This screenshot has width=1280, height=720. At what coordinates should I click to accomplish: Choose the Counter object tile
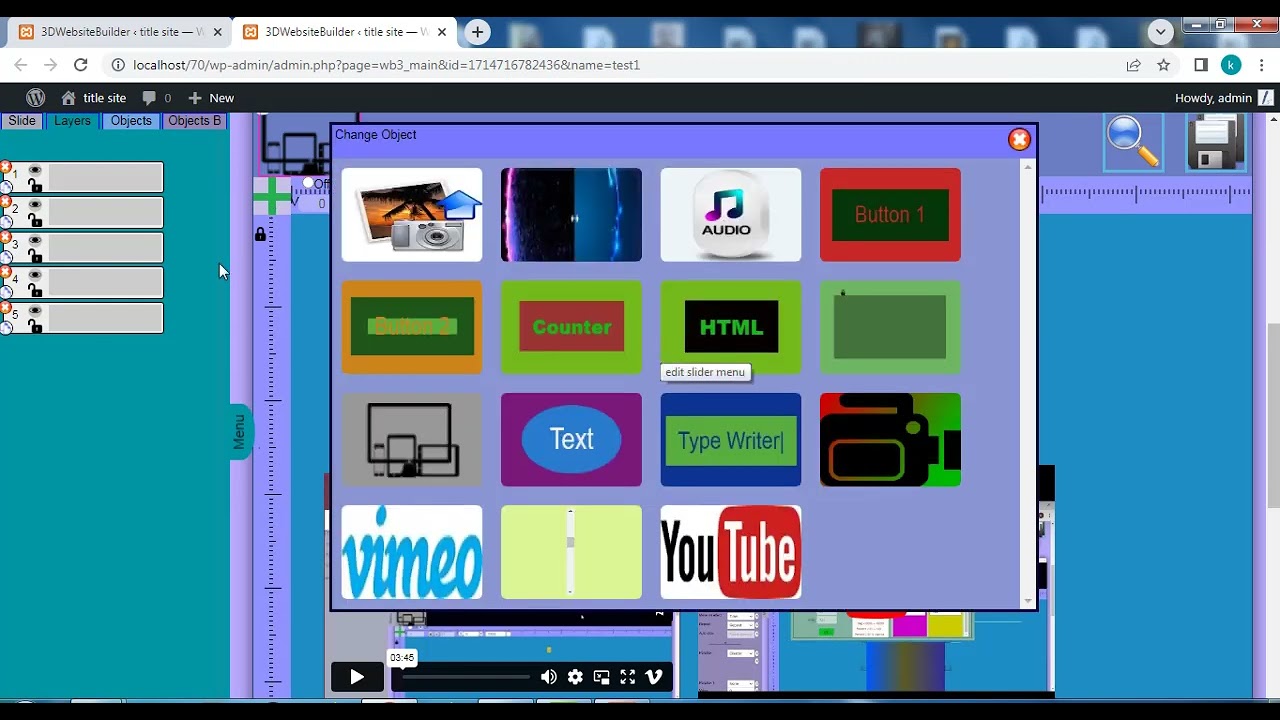571,327
